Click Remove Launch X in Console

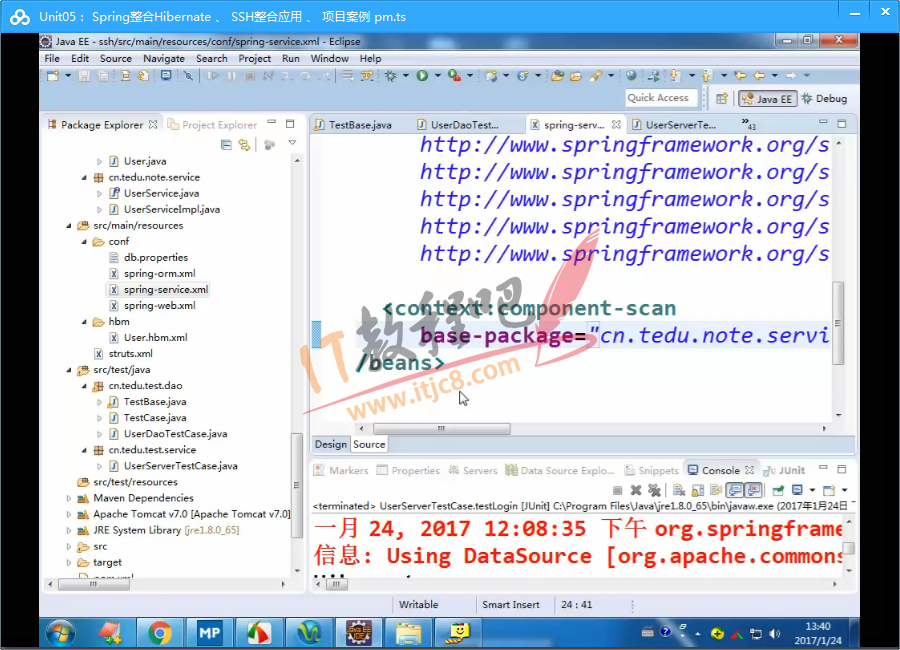636,490
